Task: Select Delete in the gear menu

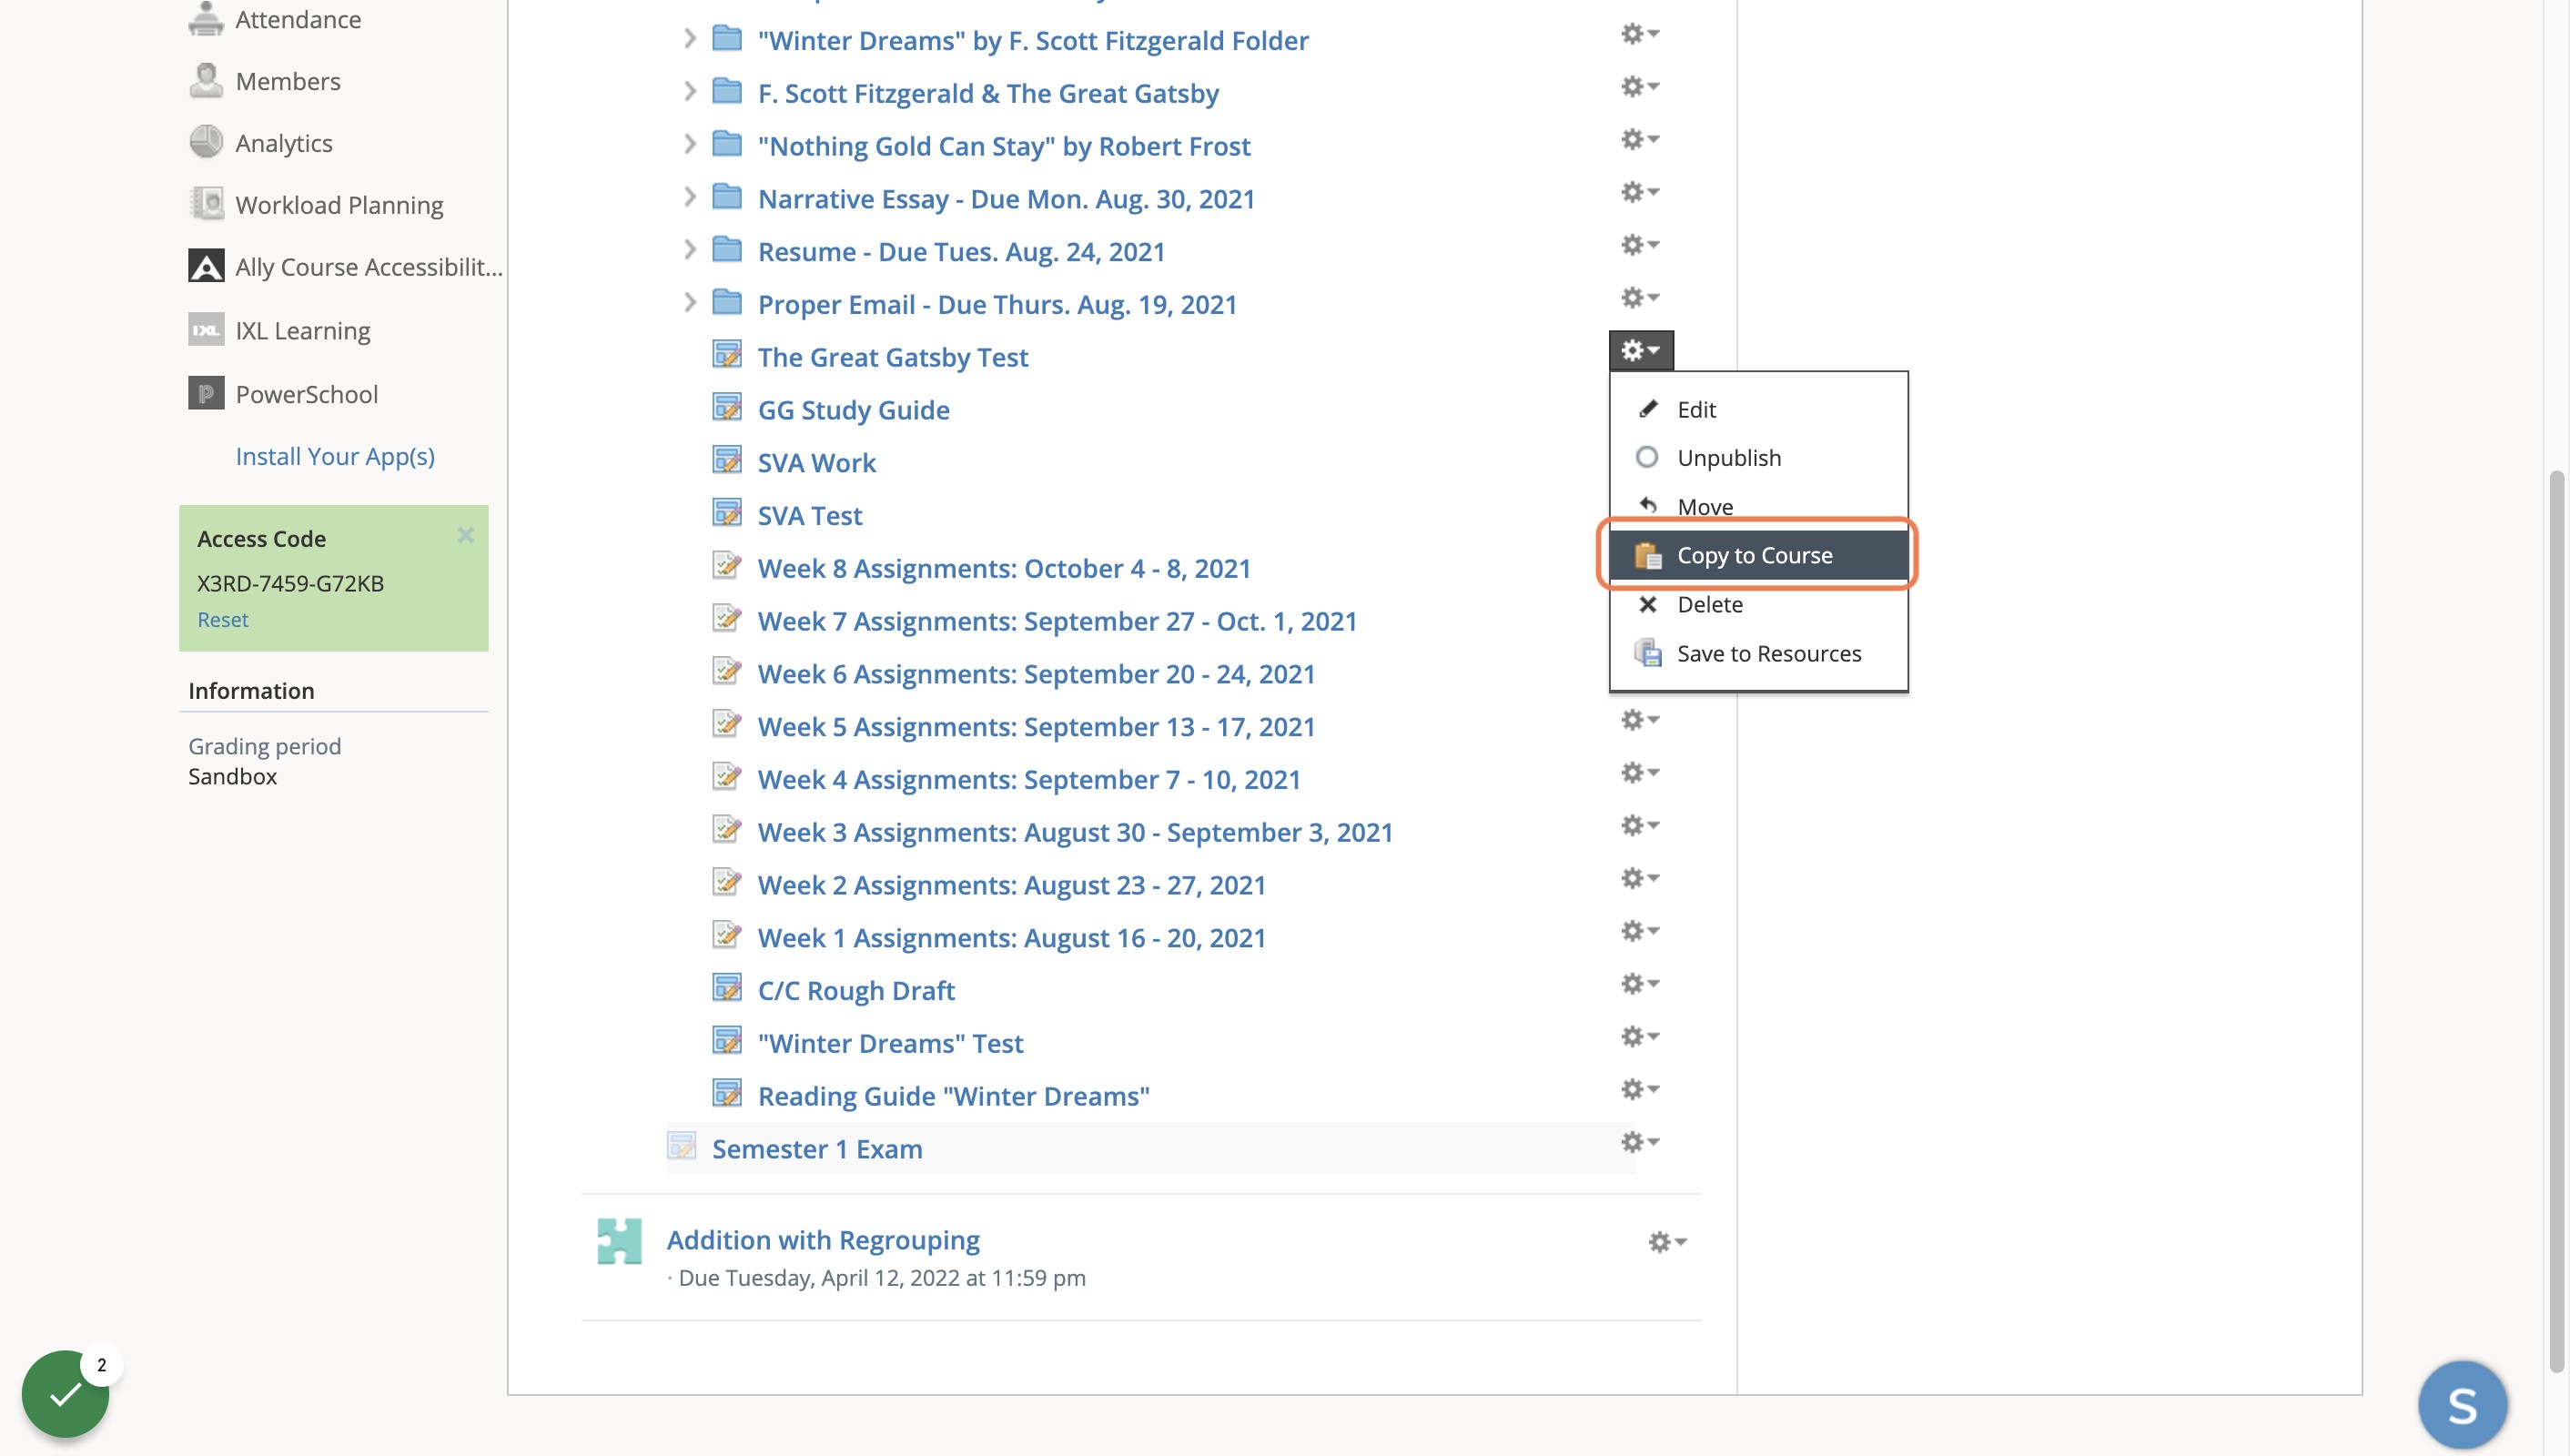Action: pyautogui.click(x=1758, y=604)
